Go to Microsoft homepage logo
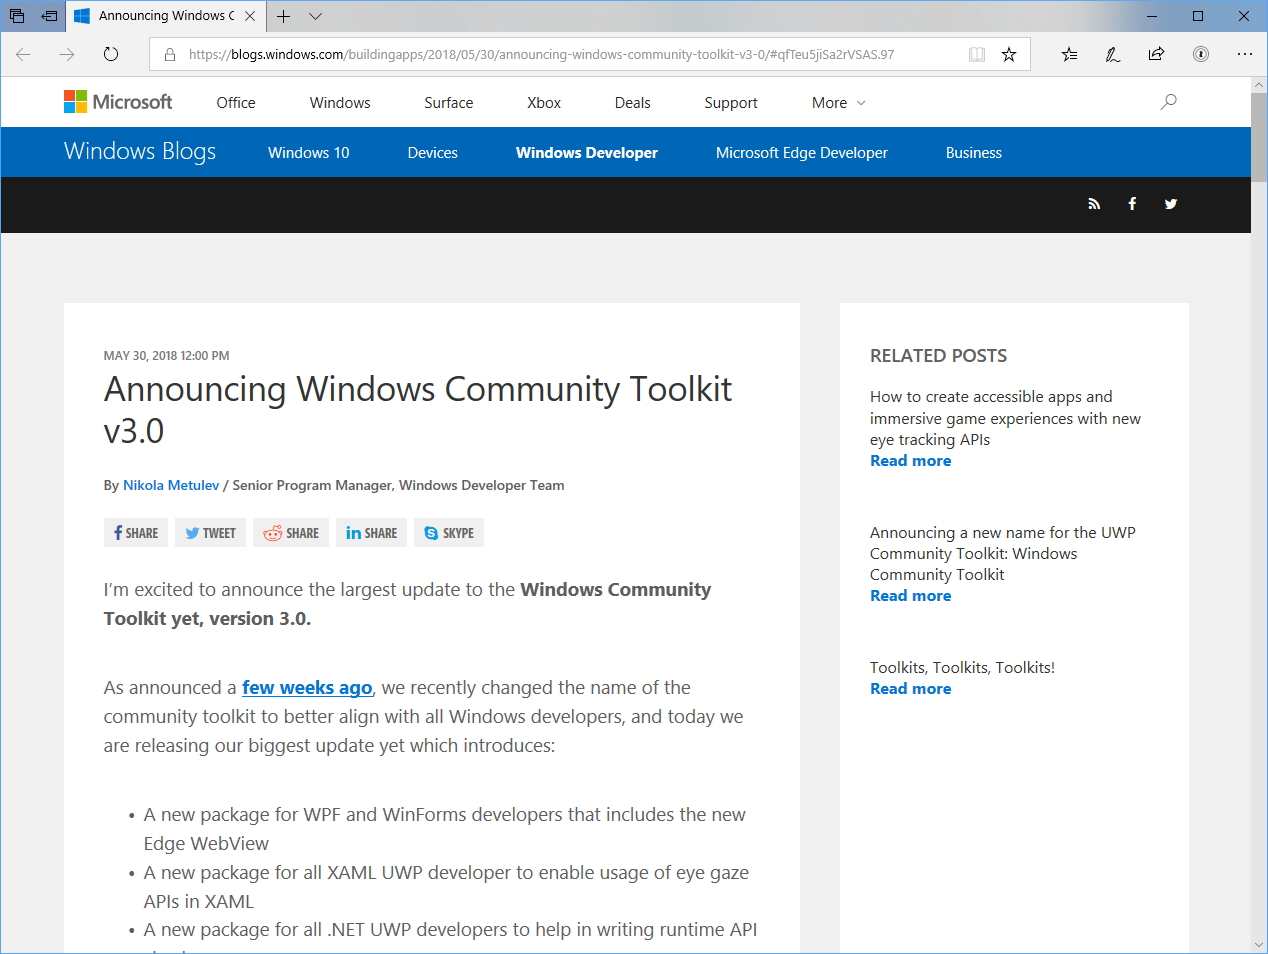This screenshot has height=954, width=1268. pos(118,102)
